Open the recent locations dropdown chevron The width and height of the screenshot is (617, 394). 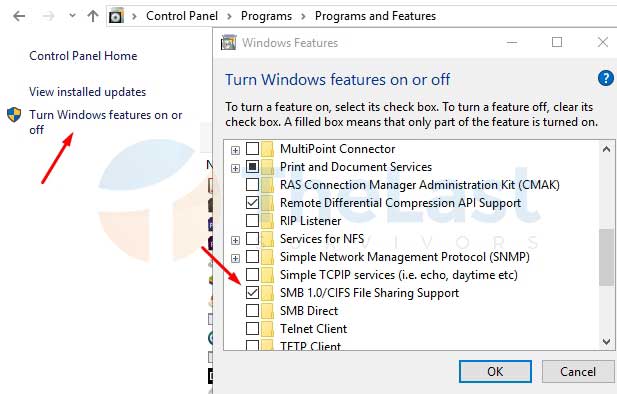[72, 16]
